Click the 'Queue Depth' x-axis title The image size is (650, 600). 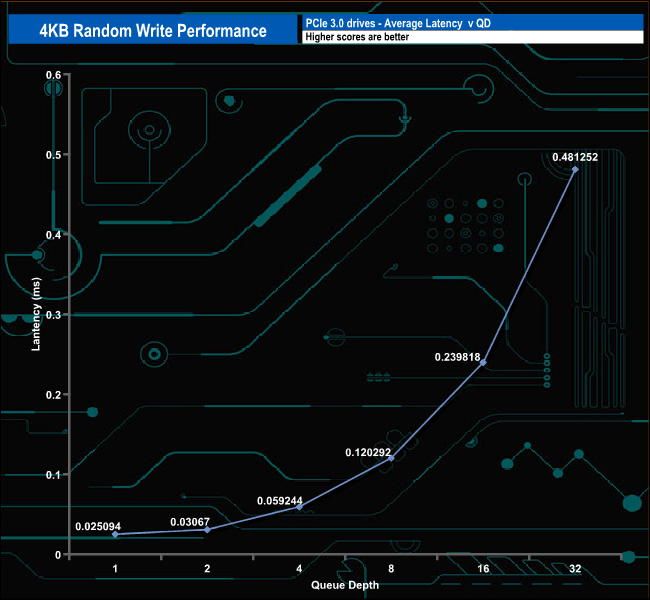pos(345,585)
